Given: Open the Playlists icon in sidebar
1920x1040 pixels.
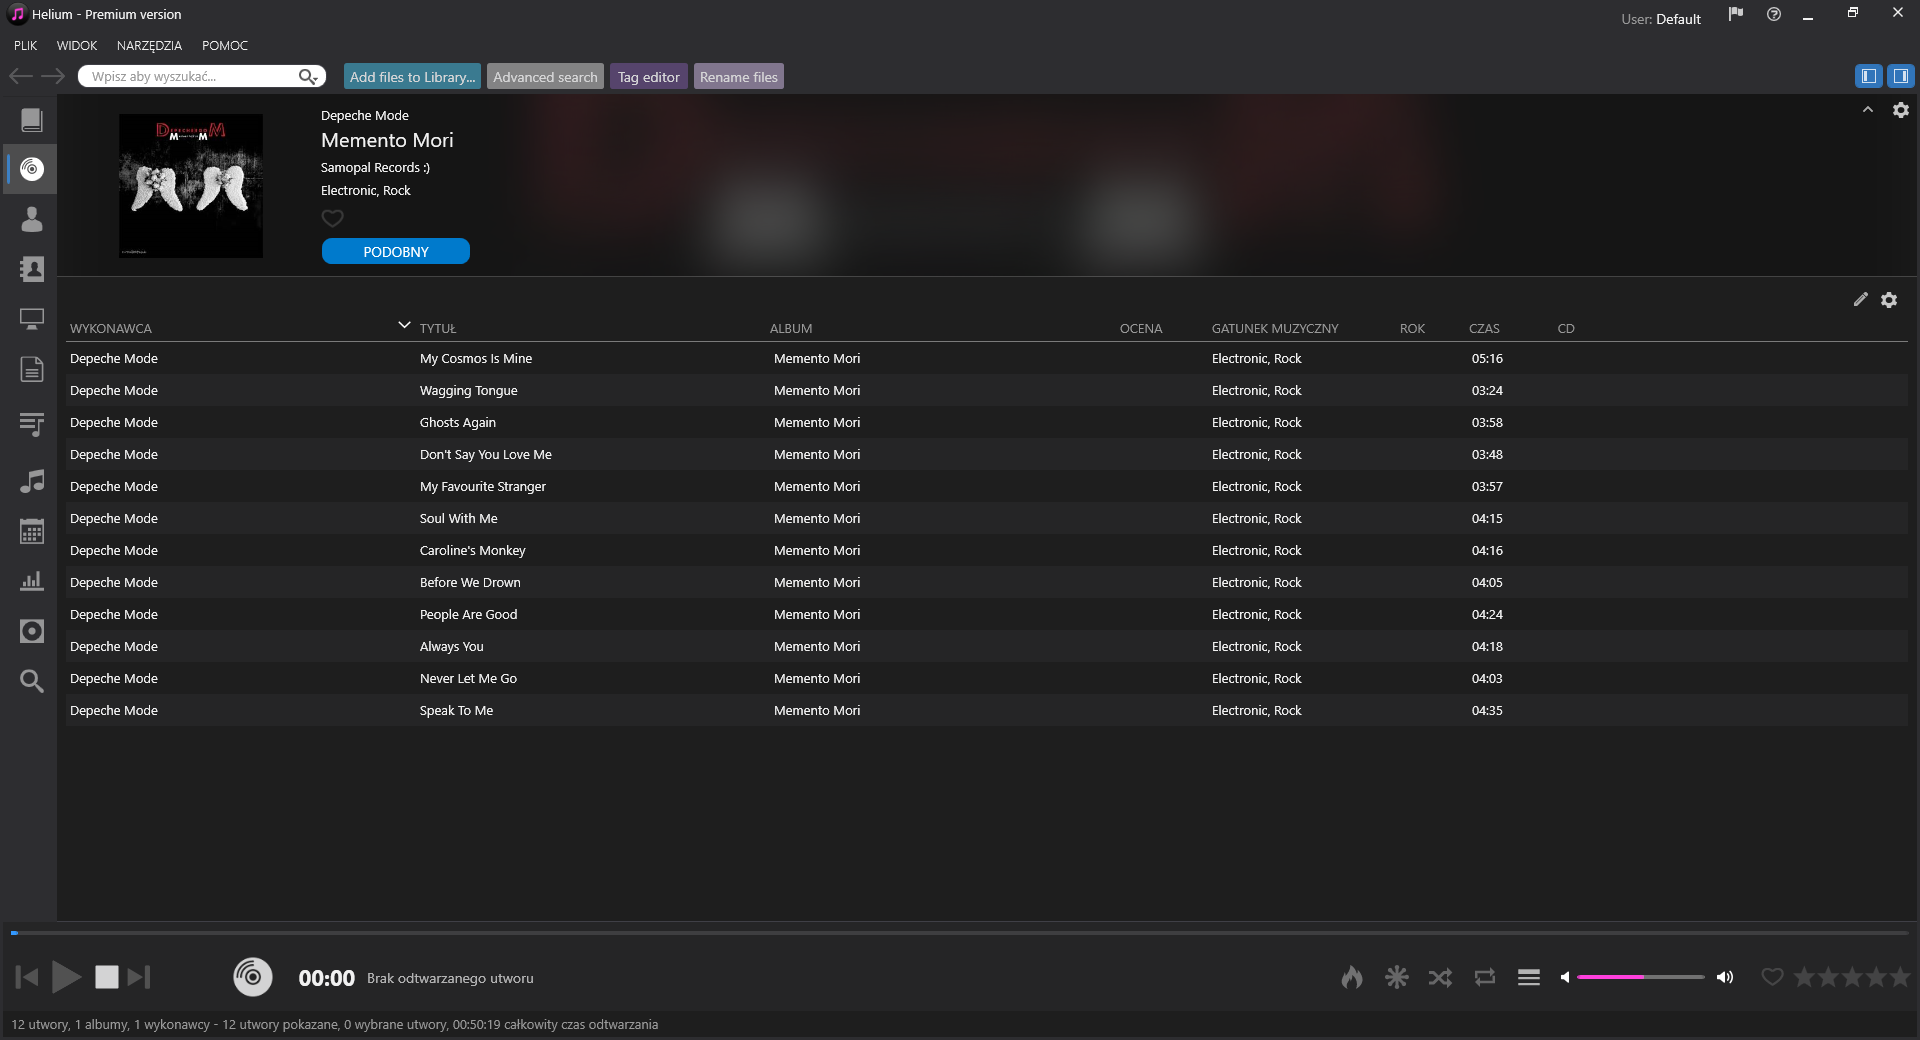Looking at the screenshot, I should coord(32,424).
